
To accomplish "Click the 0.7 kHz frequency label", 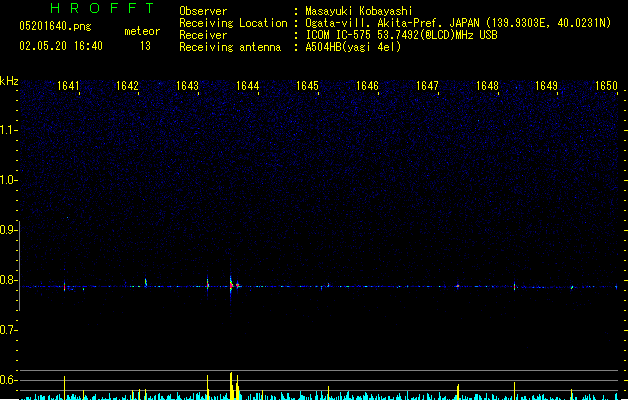I will pyautogui.click(x=8, y=330).
